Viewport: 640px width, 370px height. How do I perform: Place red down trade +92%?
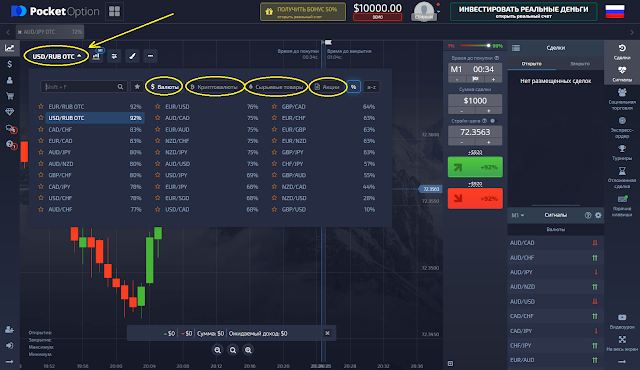(x=475, y=198)
